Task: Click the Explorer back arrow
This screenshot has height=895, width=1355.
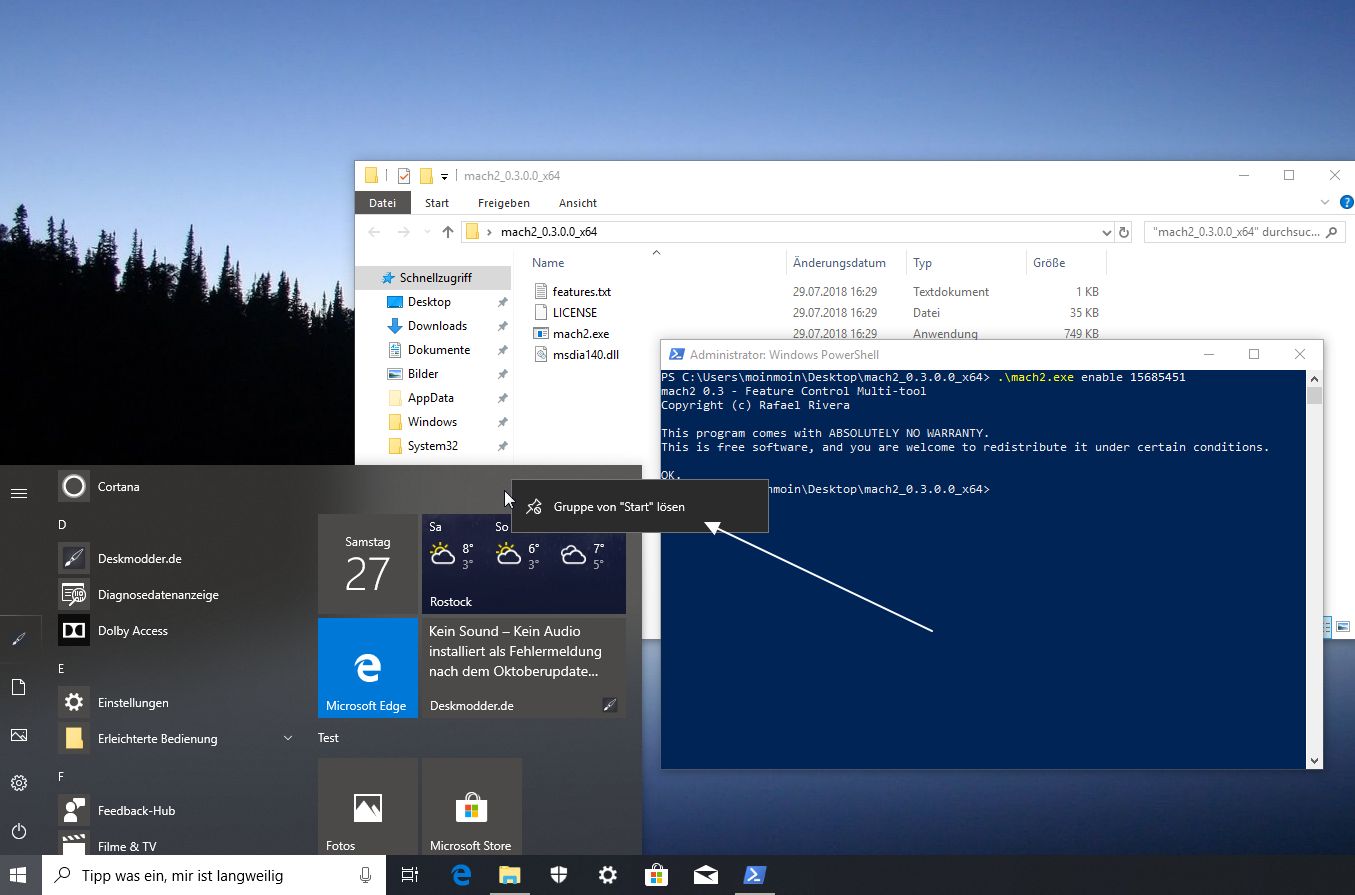Action: coord(374,232)
